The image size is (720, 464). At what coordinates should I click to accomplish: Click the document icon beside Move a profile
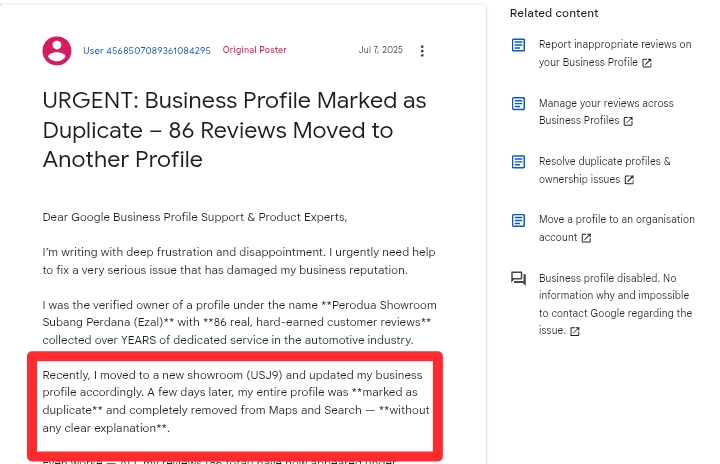click(x=518, y=220)
